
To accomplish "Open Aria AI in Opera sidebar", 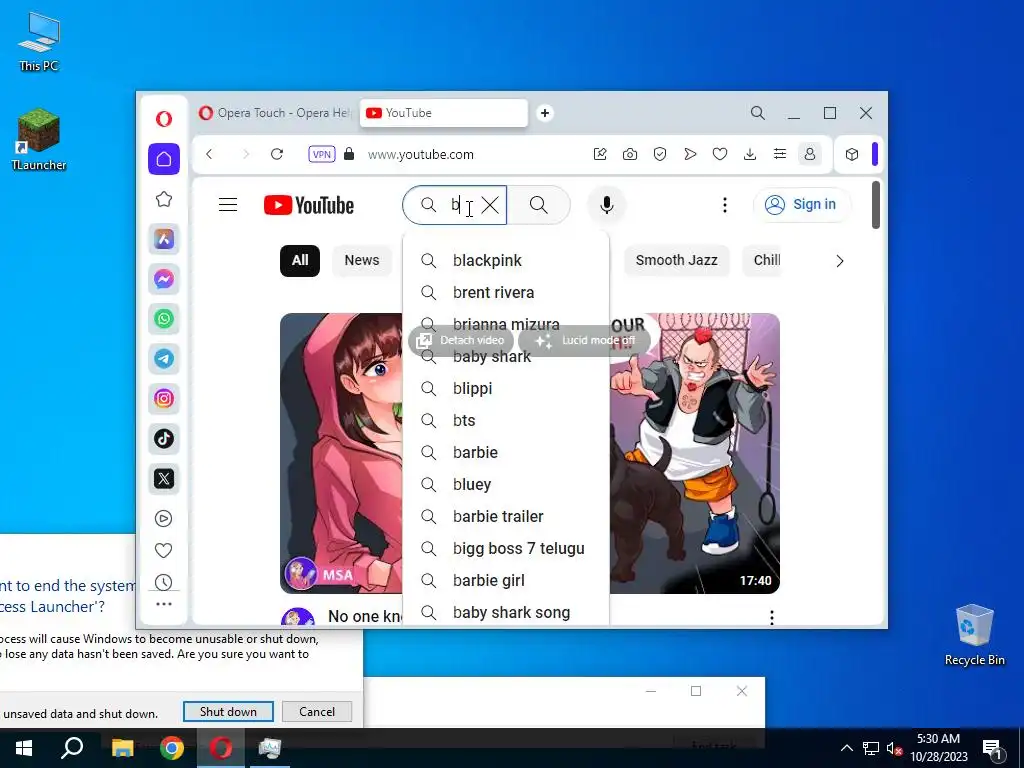I will [x=164, y=239].
